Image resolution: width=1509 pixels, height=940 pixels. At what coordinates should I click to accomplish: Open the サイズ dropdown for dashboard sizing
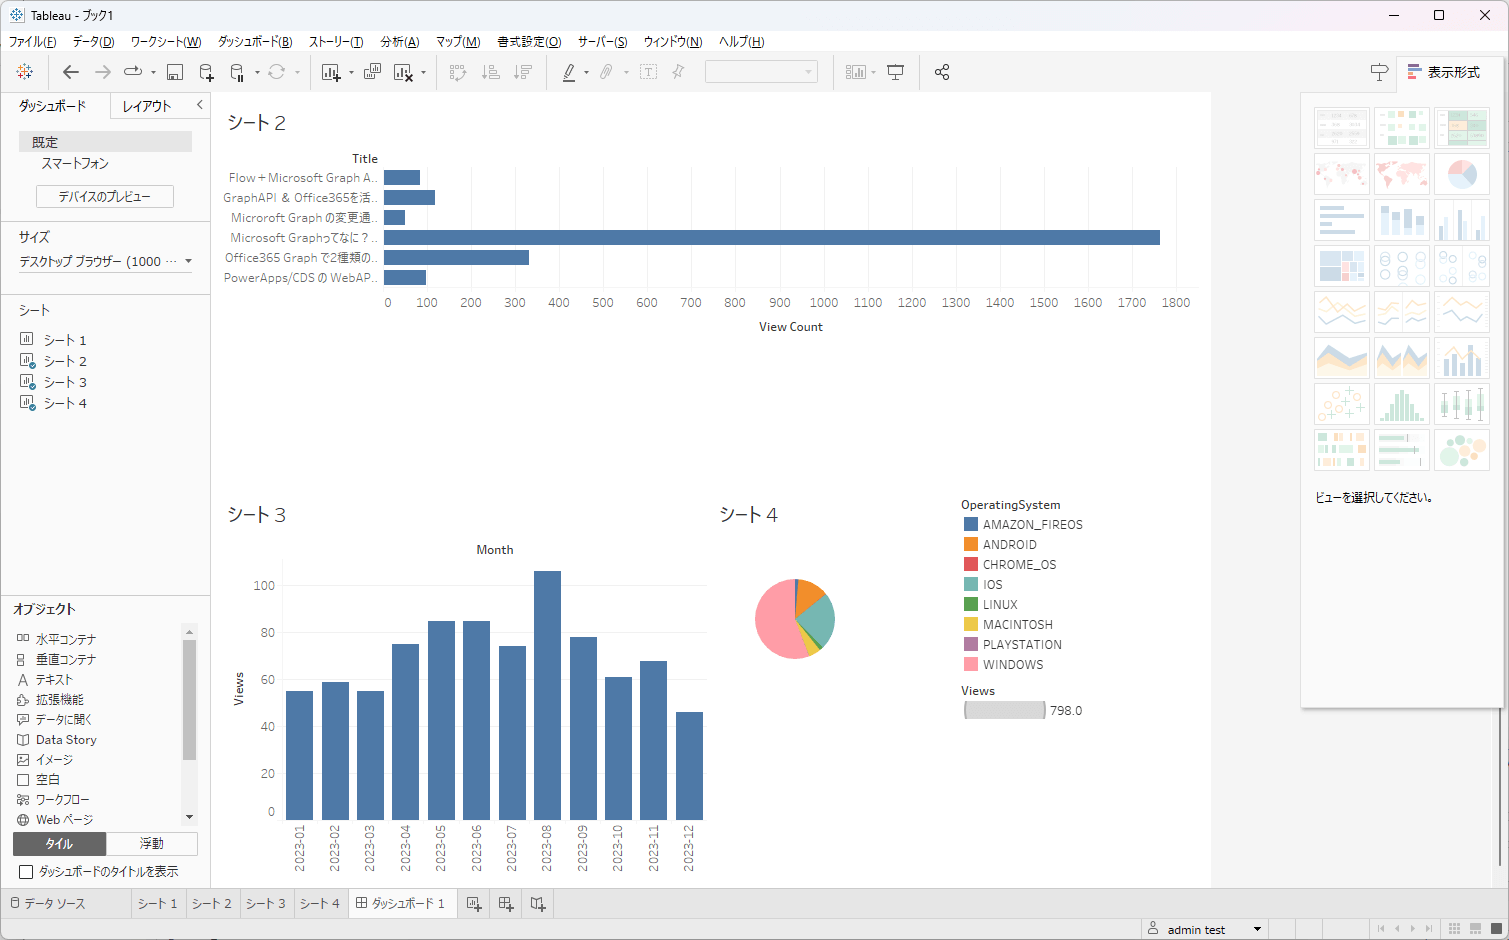click(x=105, y=260)
